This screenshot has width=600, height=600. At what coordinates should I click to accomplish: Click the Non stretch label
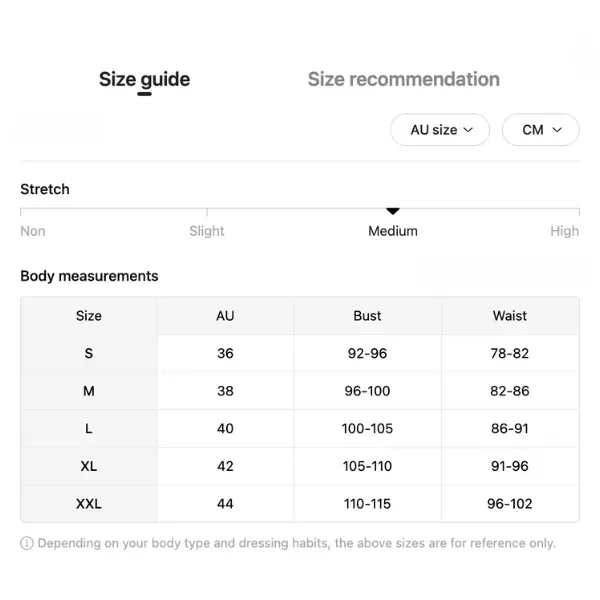(33, 231)
